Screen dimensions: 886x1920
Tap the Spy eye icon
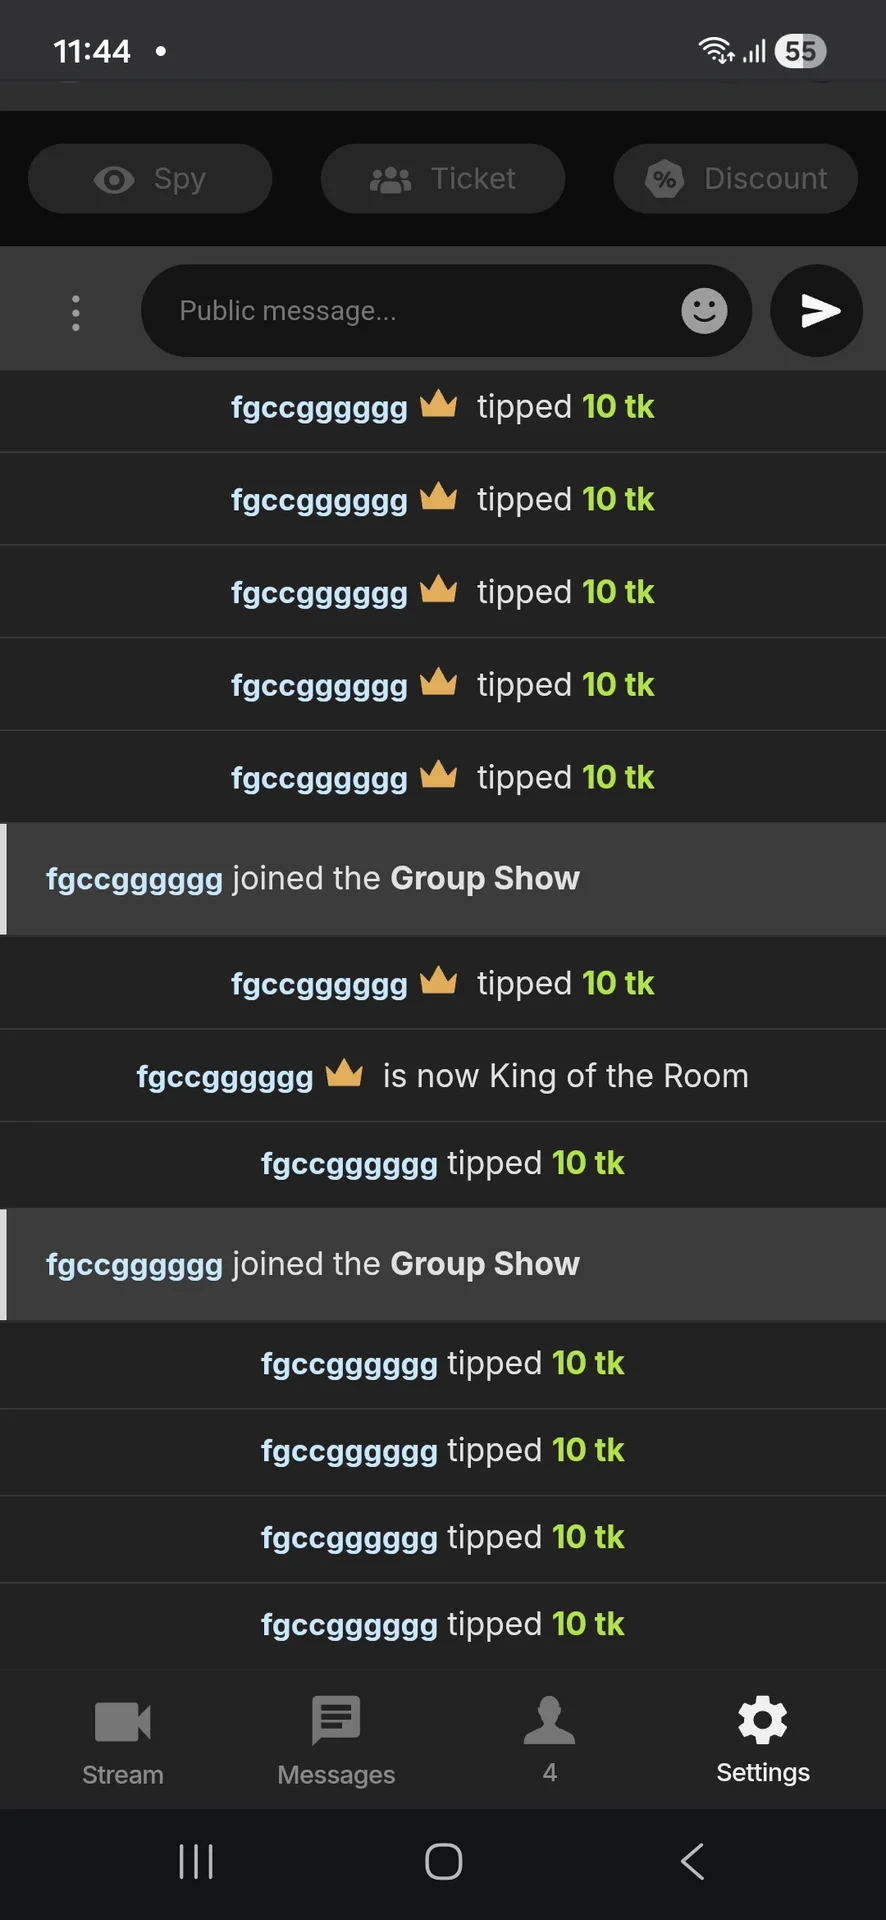pyautogui.click(x=114, y=179)
